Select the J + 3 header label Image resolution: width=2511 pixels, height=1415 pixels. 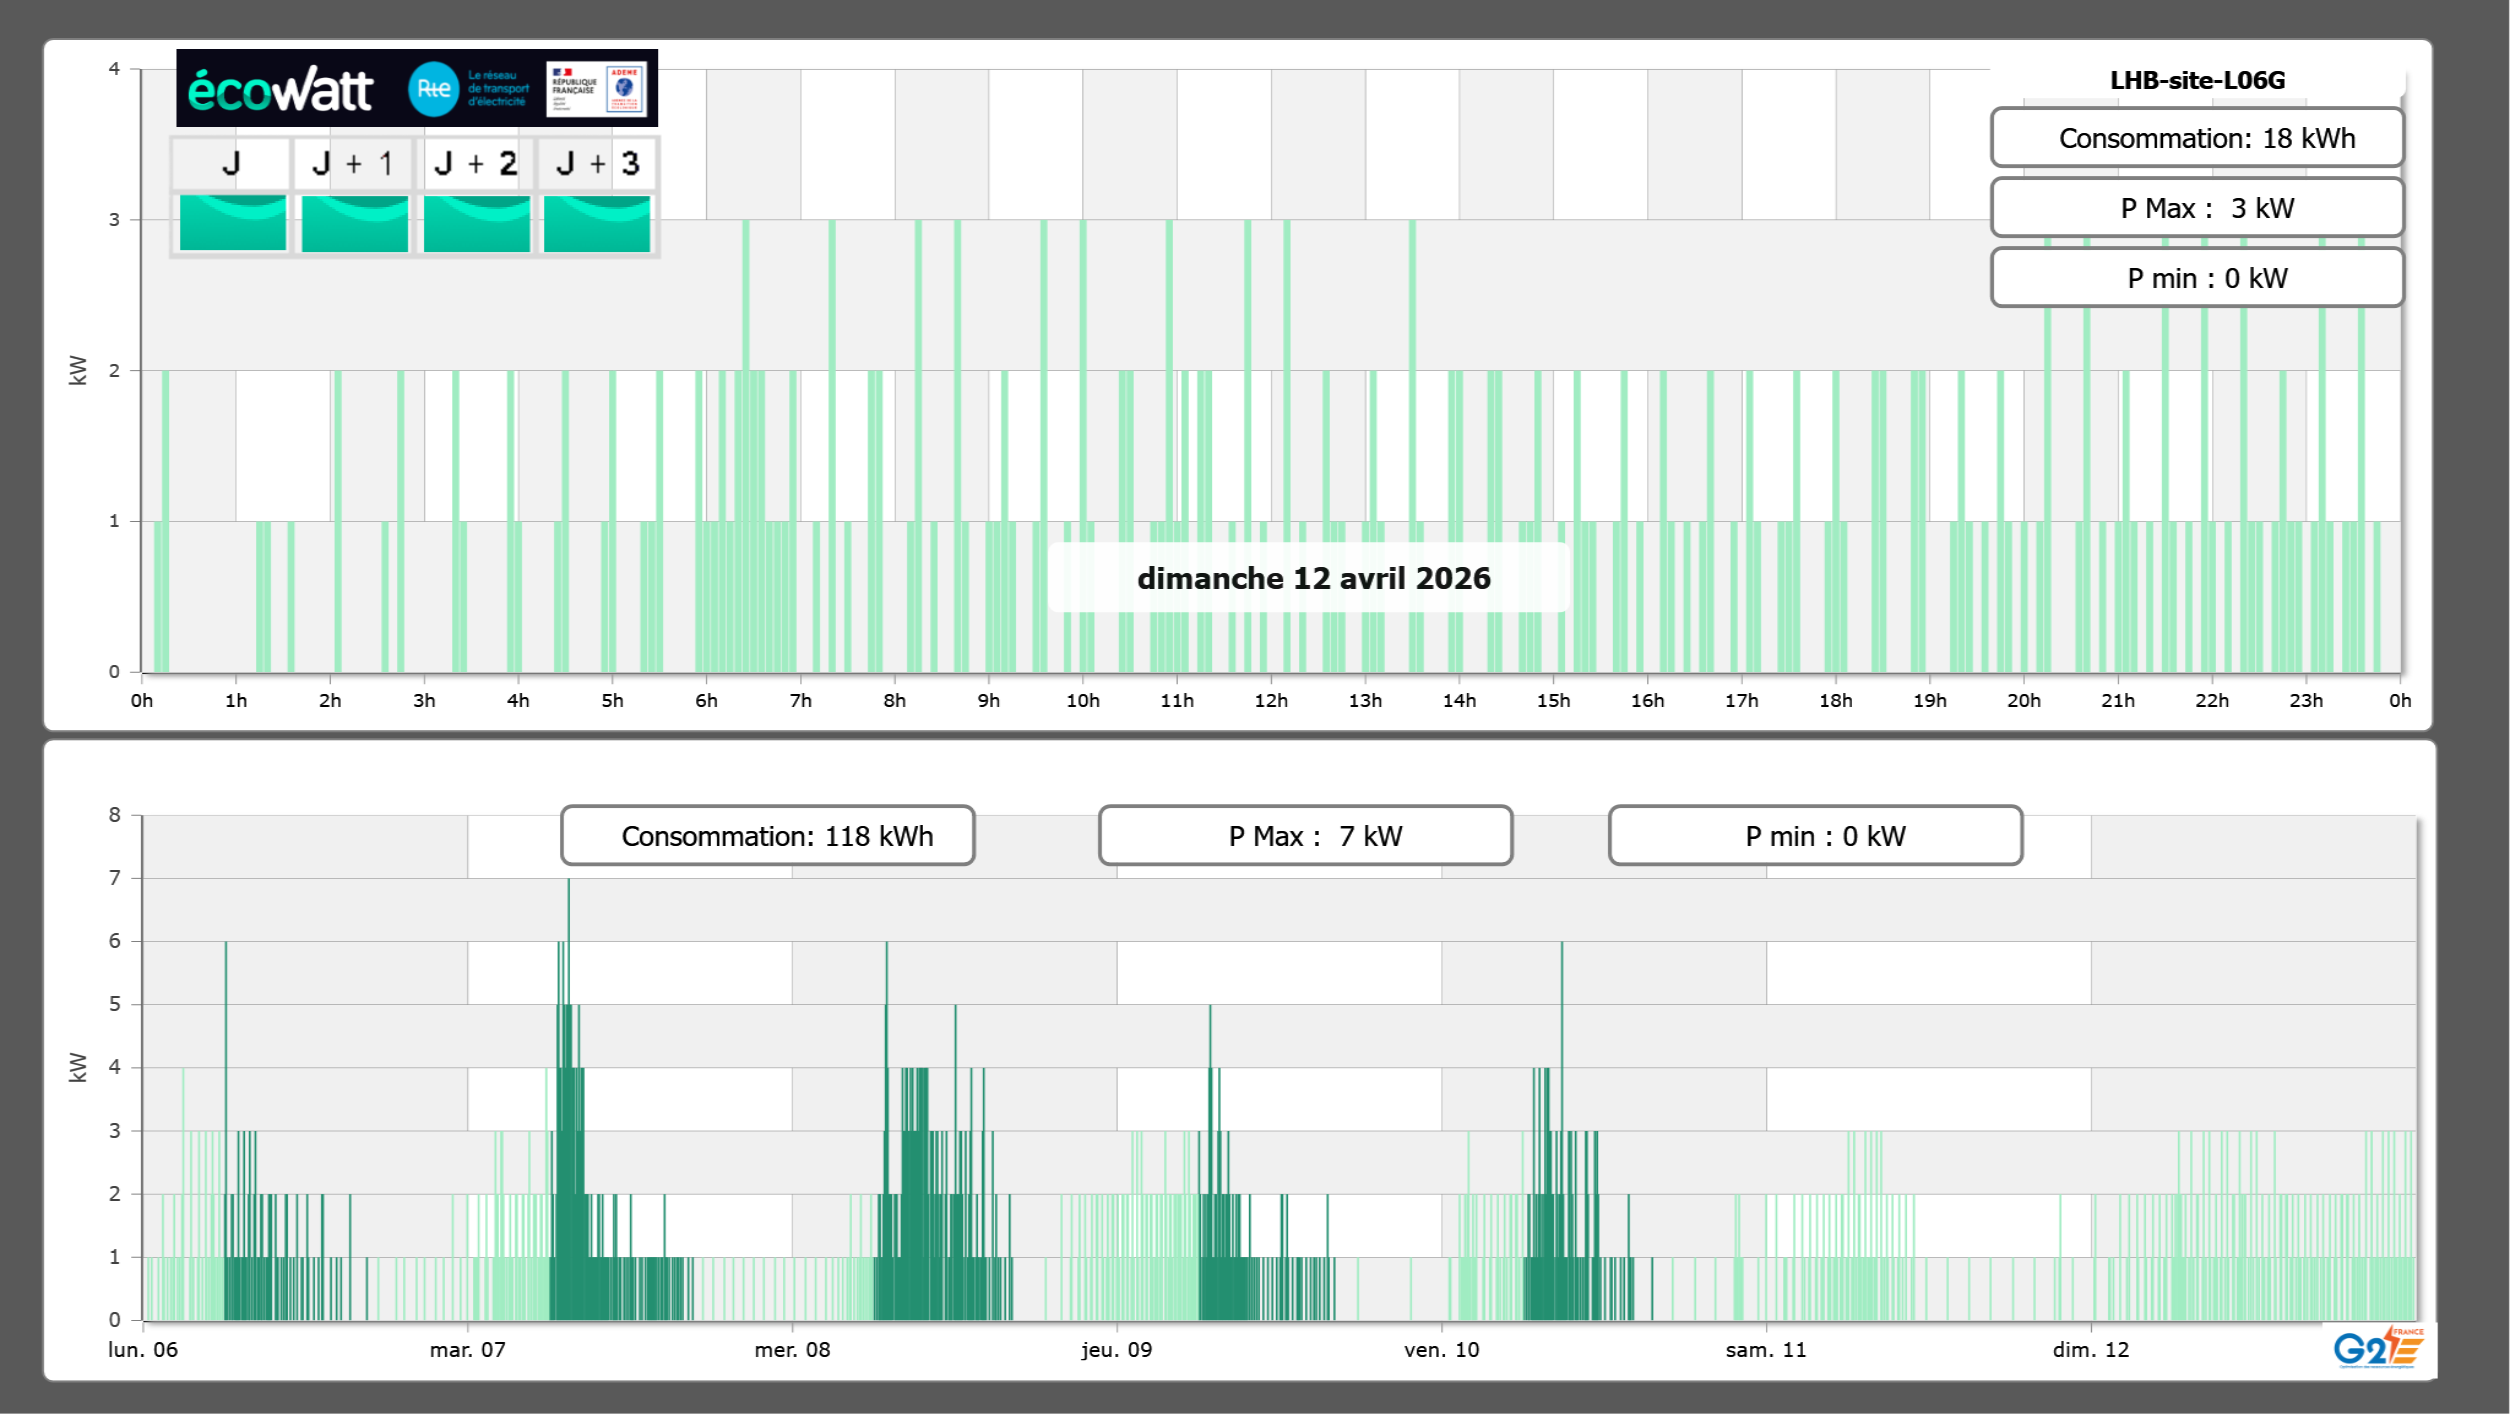597,163
